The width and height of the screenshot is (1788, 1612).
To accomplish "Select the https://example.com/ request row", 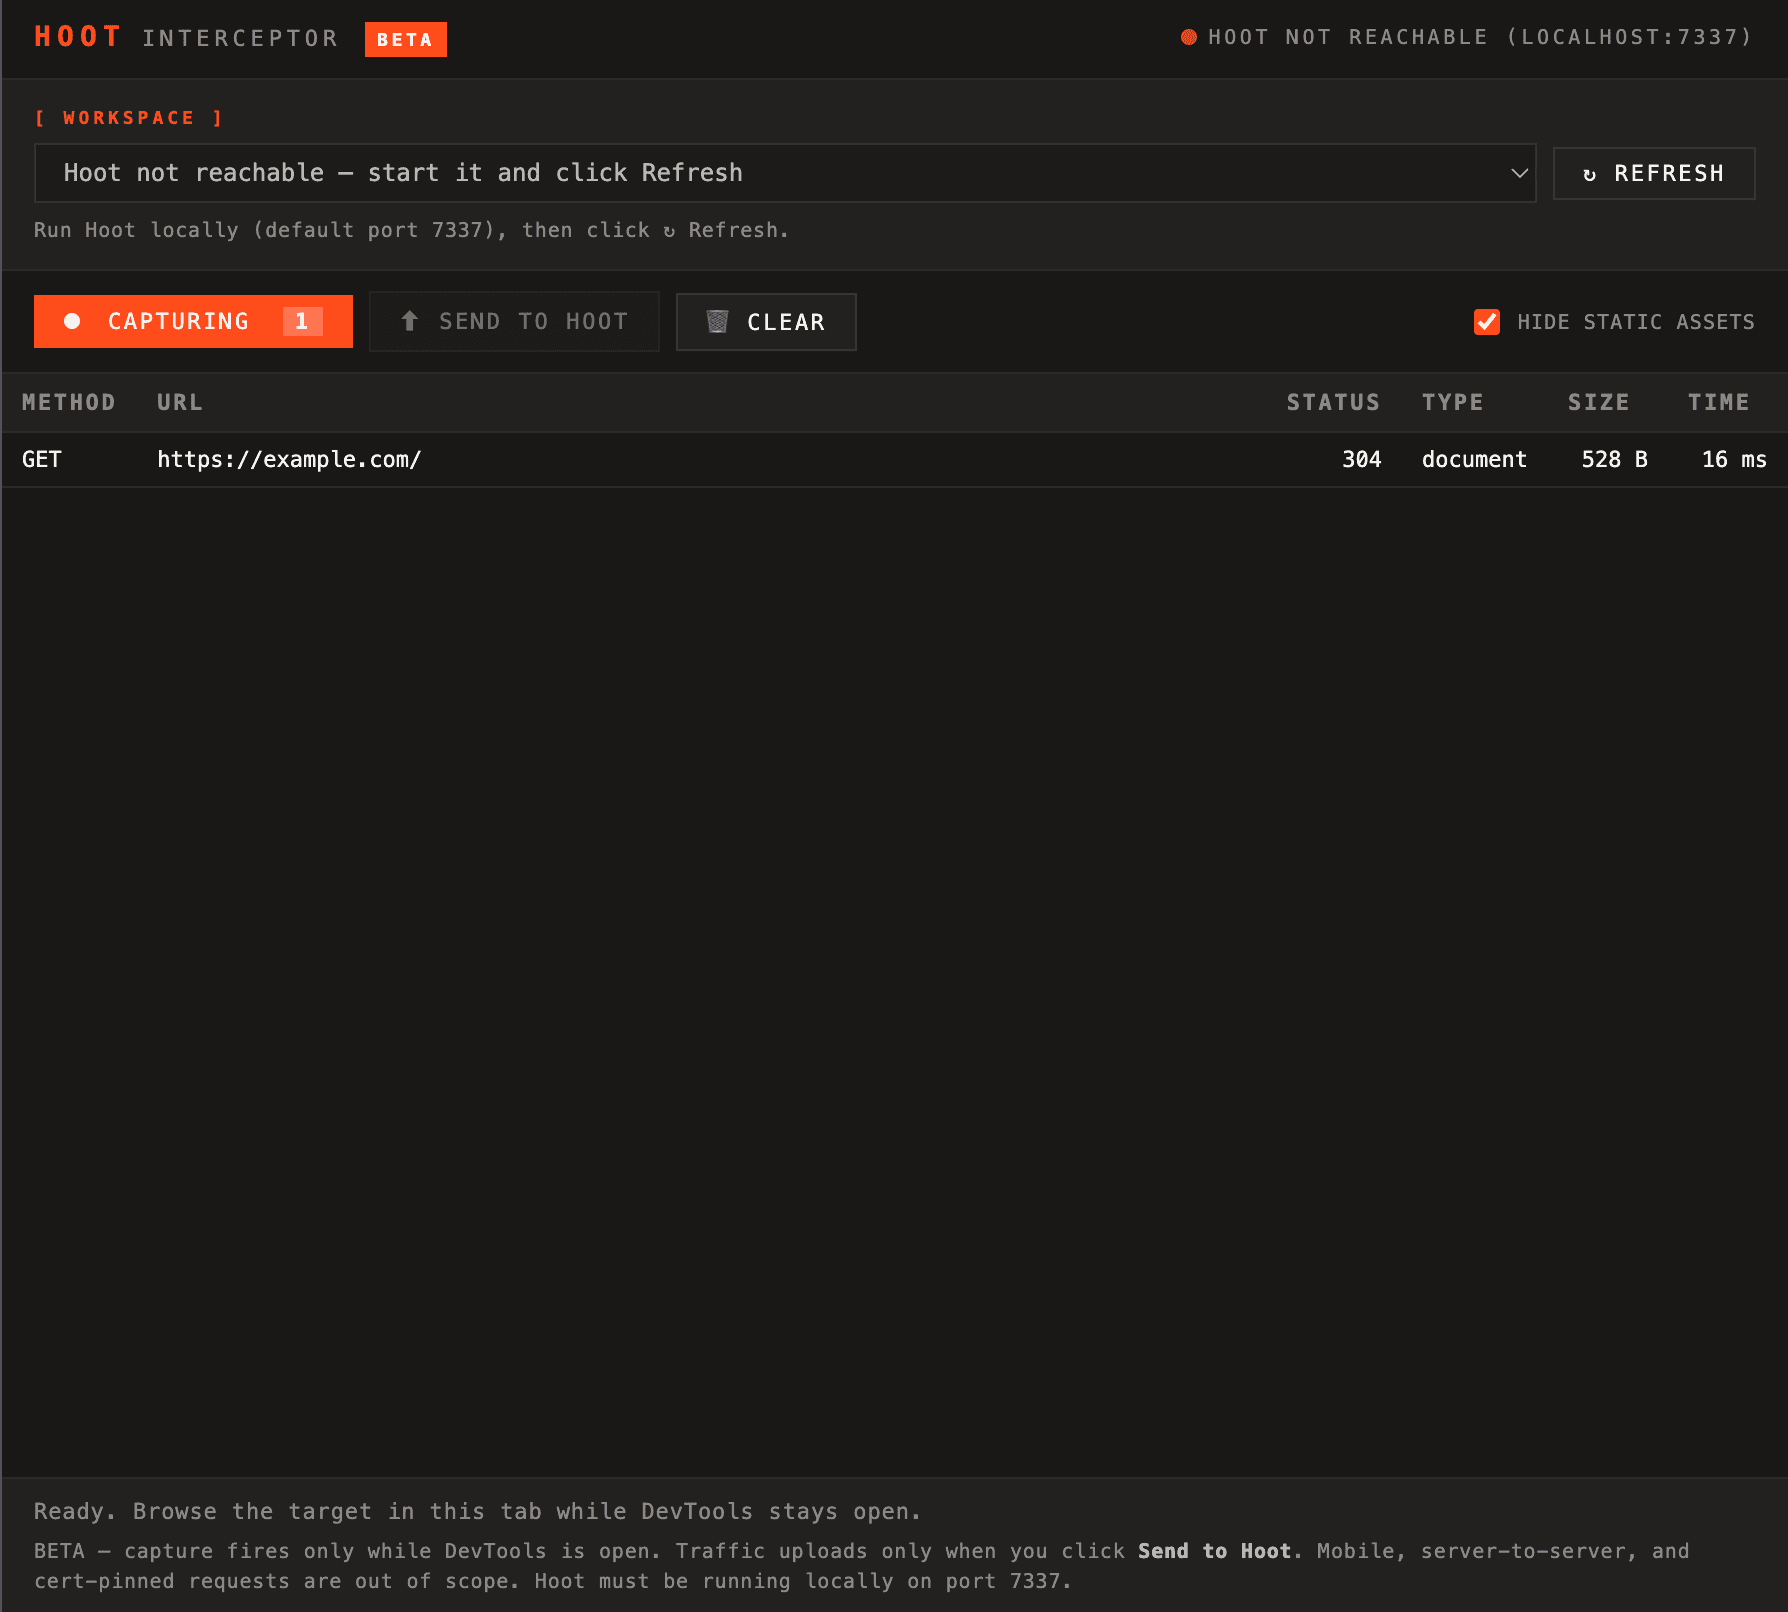I will point(894,460).
